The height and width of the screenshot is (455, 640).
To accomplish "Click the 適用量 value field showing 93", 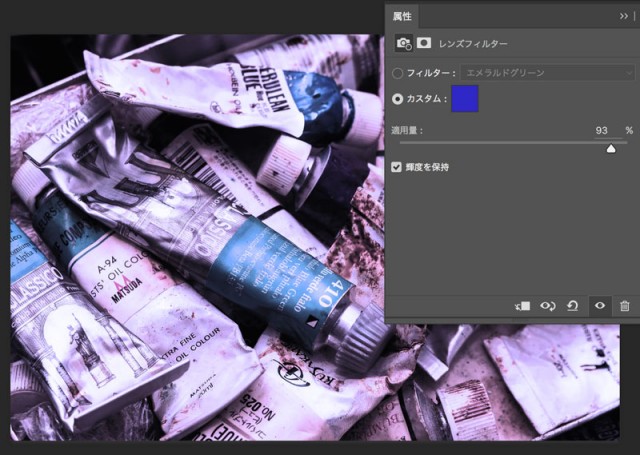I will coord(601,130).
